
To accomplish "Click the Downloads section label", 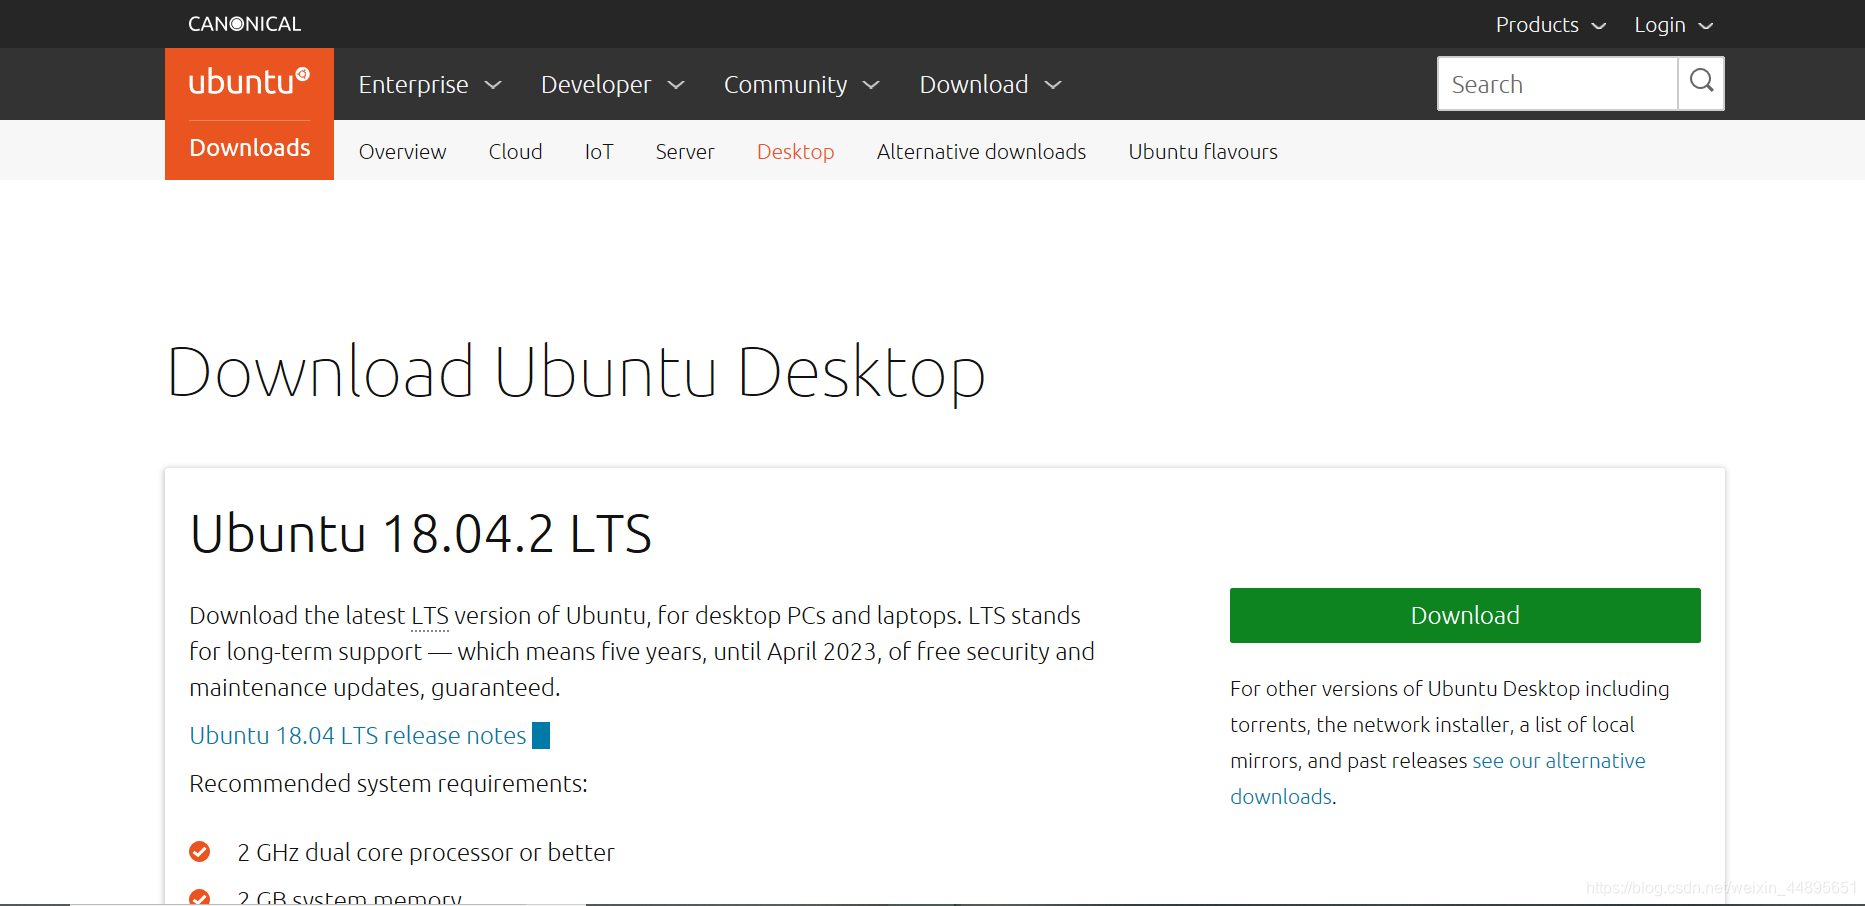I will pyautogui.click(x=249, y=148).
